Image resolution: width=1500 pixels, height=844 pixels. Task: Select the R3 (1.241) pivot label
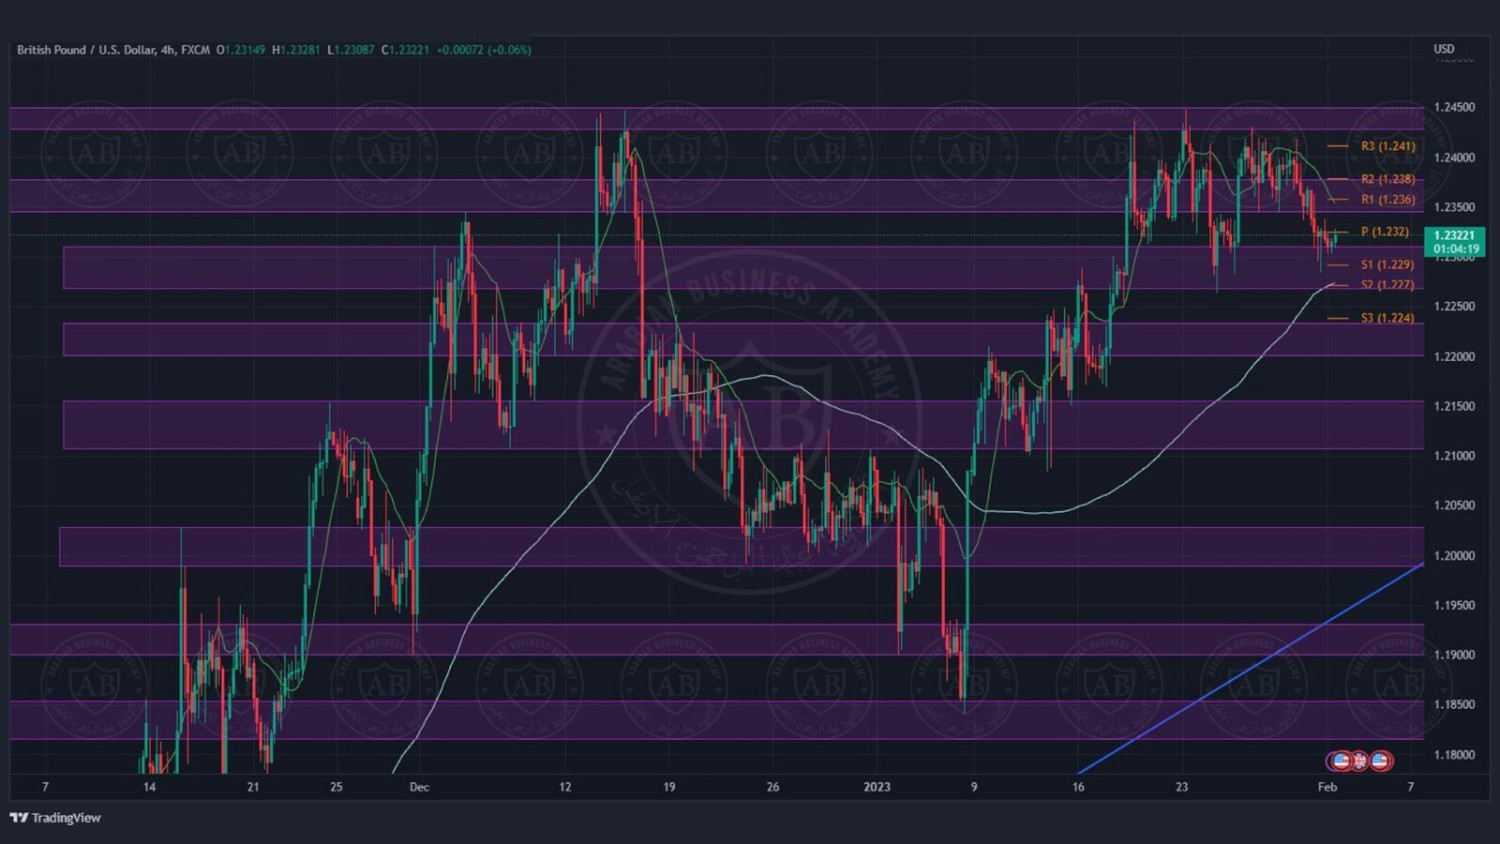[x=1388, y=146]
